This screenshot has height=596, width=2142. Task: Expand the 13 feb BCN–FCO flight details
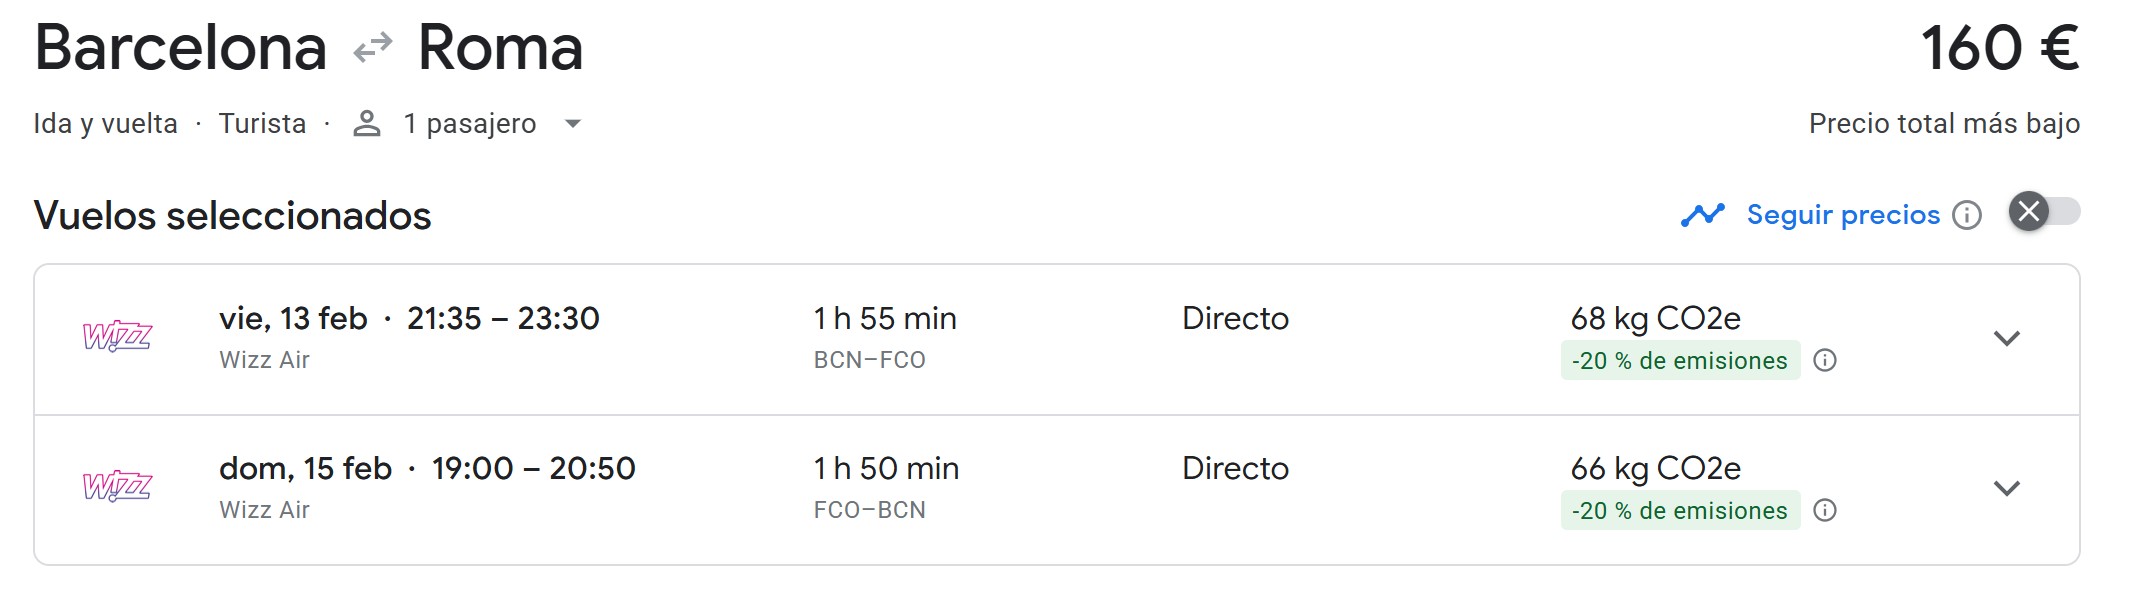pos(2006,338)
